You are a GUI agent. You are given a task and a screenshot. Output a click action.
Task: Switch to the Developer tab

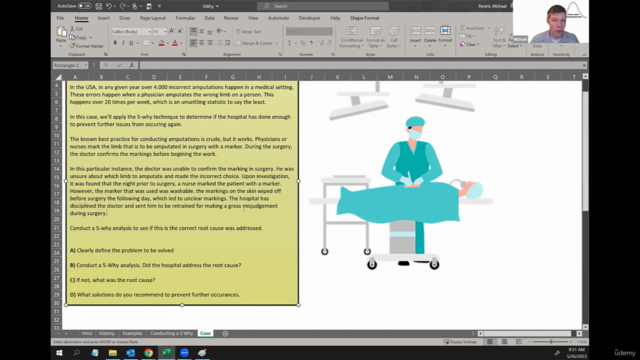pos(309,18)
